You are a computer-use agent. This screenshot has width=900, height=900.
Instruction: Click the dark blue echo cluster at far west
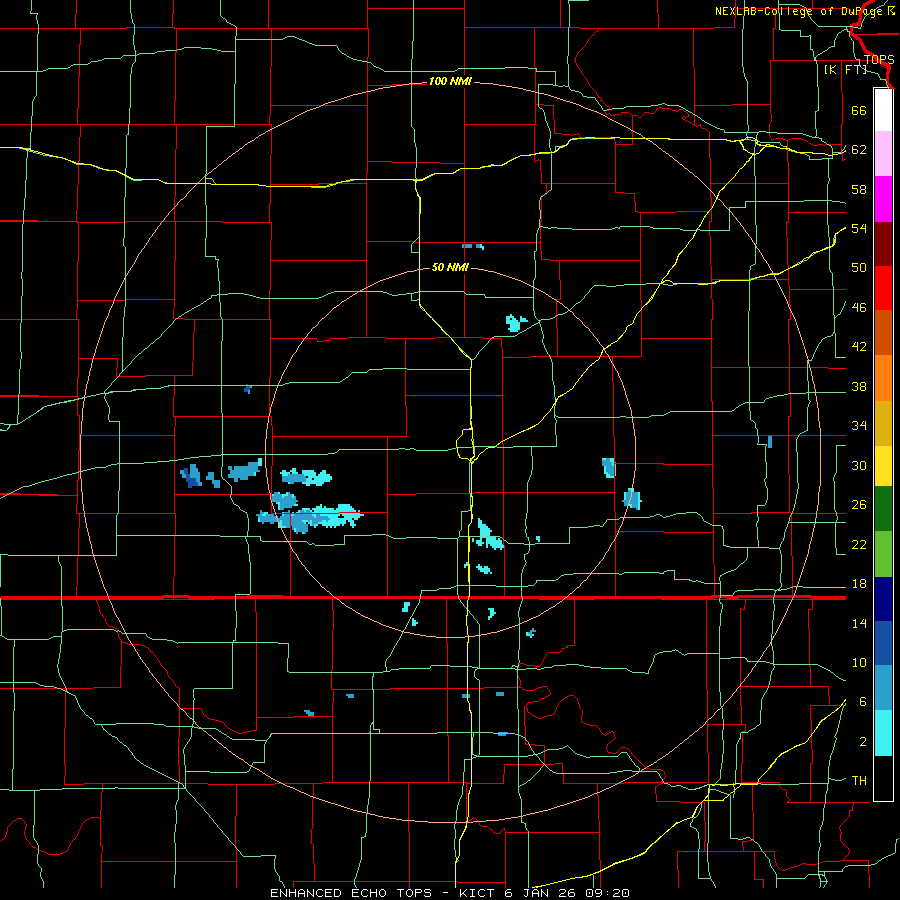click(191, 476)
